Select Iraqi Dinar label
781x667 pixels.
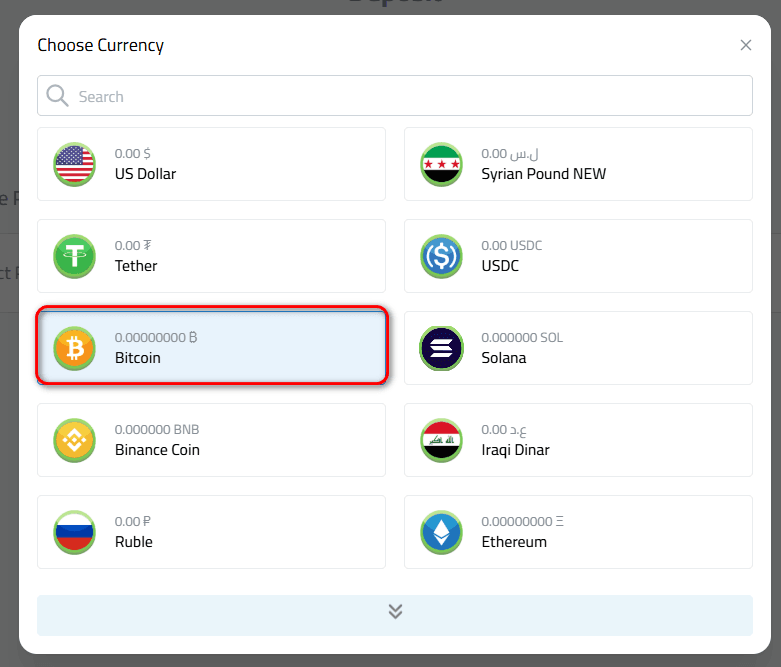tap(515, 450)
